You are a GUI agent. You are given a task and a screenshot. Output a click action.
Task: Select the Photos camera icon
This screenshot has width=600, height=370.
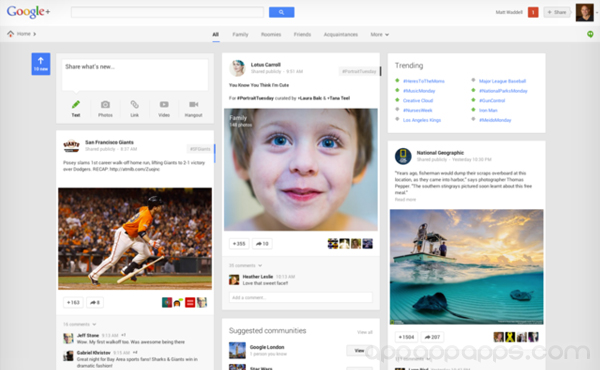(105, 104)
